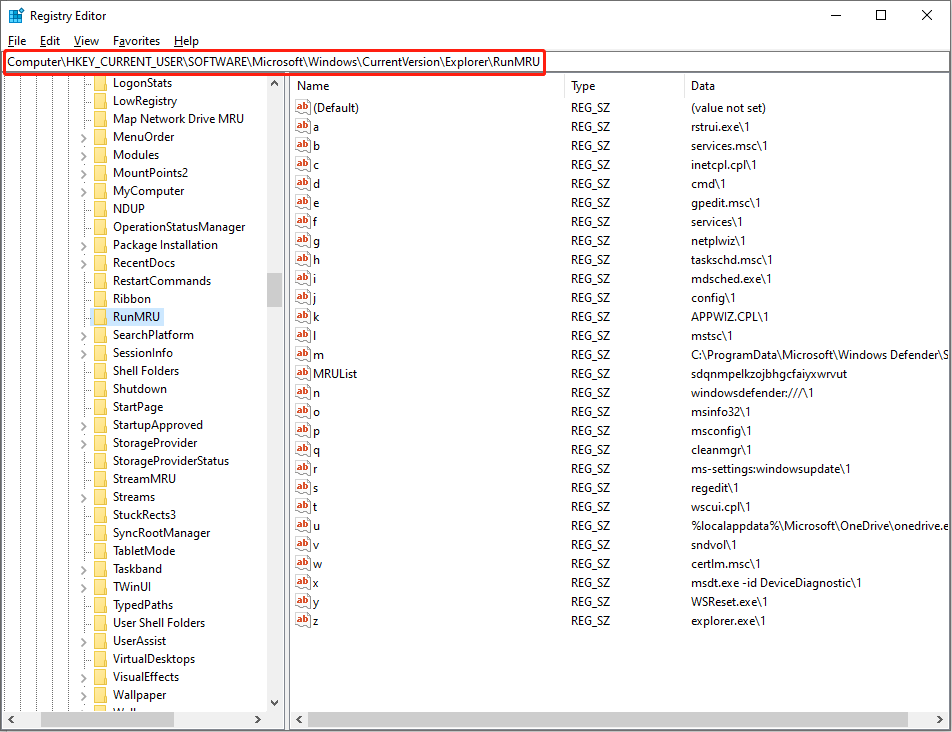Click the NDUP folder icon
The width and height of the screenshot is (952, 732).
(101, 209)
